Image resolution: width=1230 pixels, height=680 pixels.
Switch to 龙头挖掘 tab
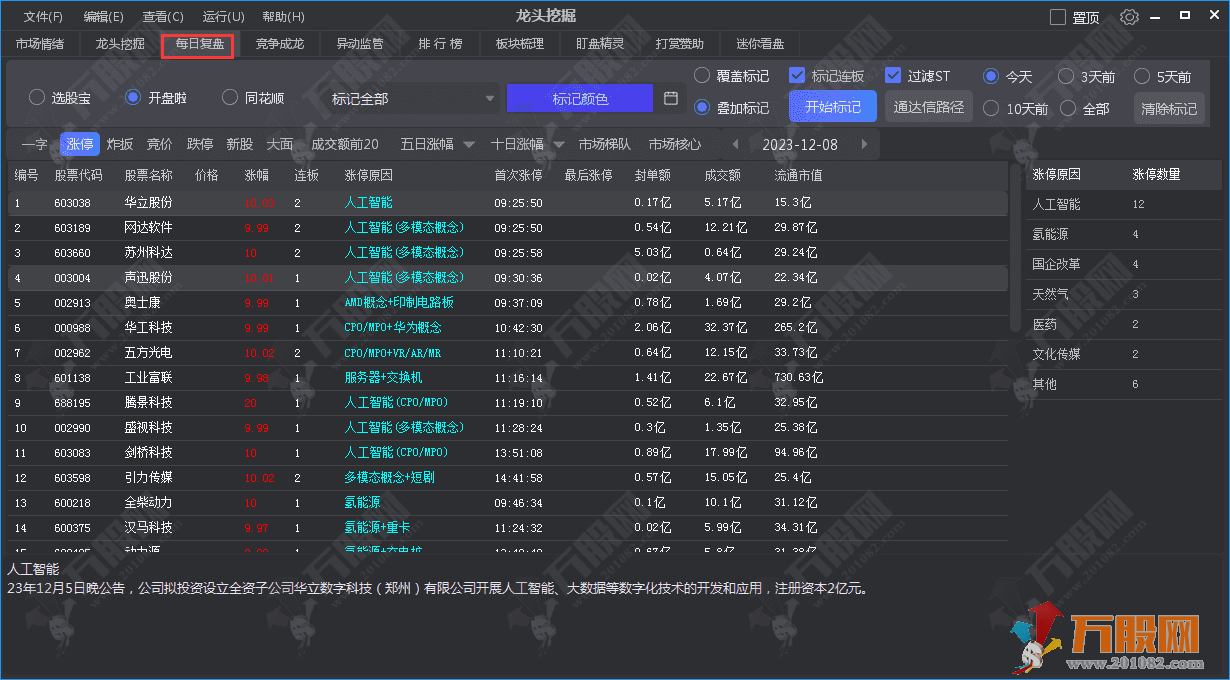coord(120,44)
